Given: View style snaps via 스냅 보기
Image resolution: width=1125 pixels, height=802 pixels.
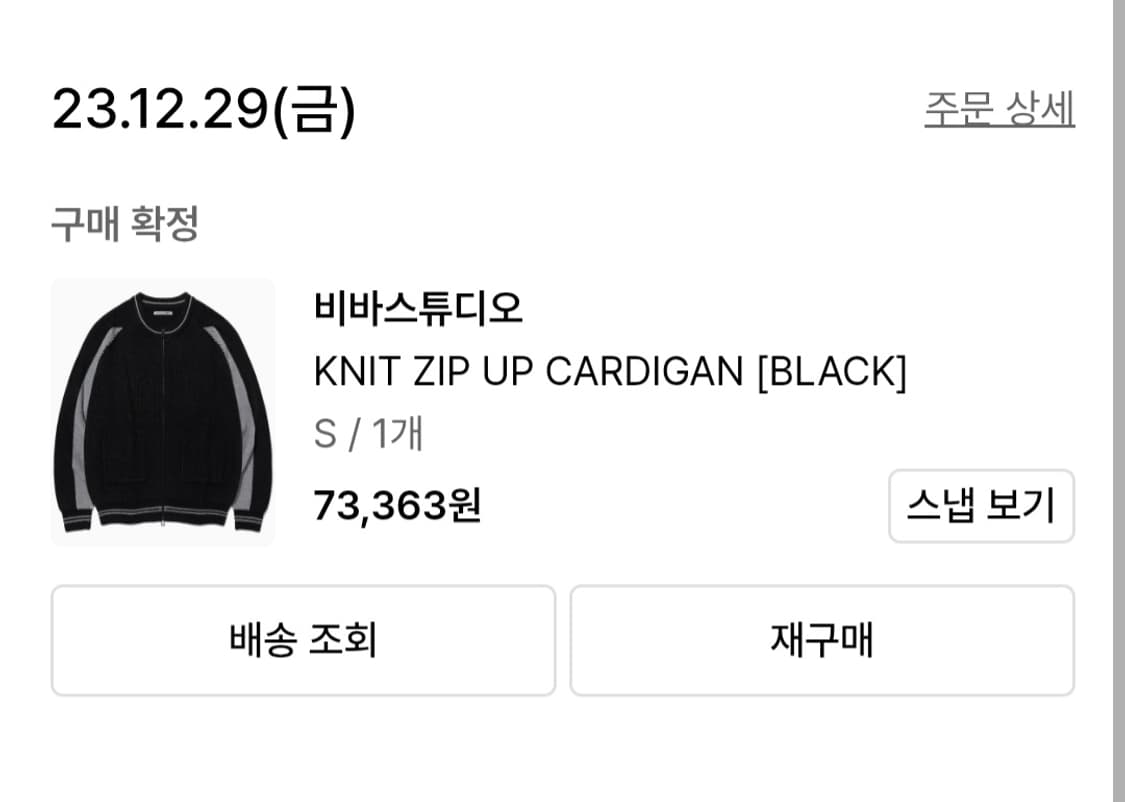Looking at the screenshot, I should pos(982,506).
